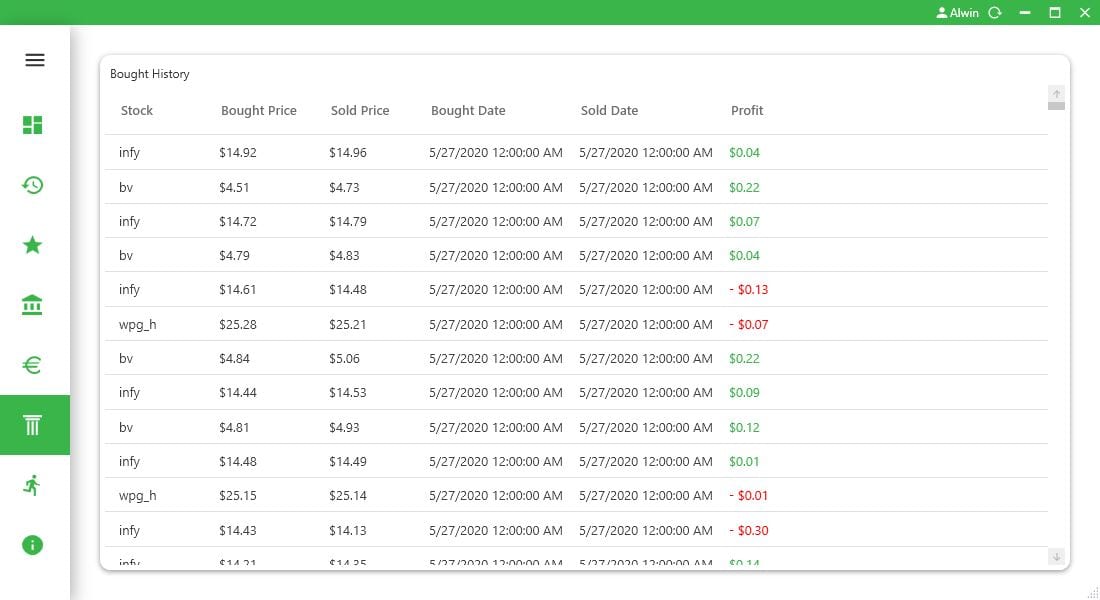Select the $14.92 bought price cell
Image resolution: width=1100 pixels, height=600 pixels.
238,153
